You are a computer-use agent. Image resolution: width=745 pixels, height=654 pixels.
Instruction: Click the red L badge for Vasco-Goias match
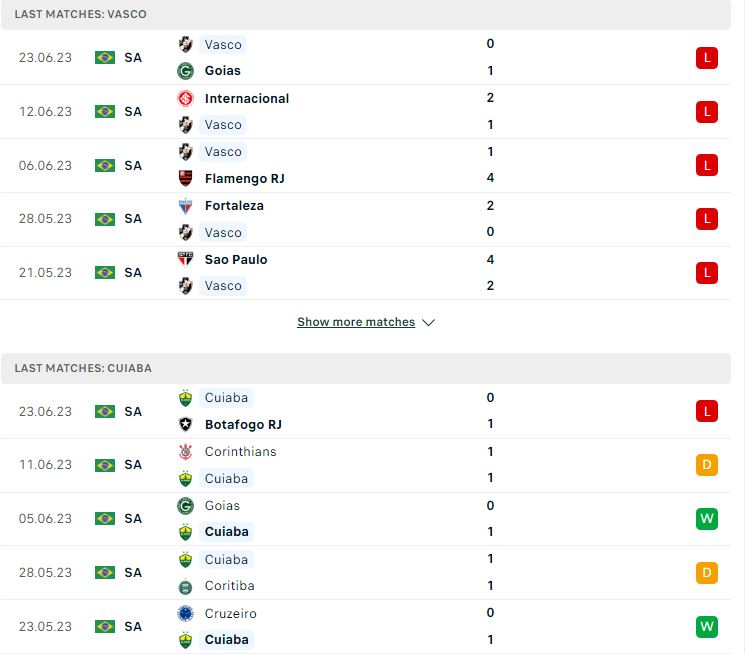click(x=707, y=58)
